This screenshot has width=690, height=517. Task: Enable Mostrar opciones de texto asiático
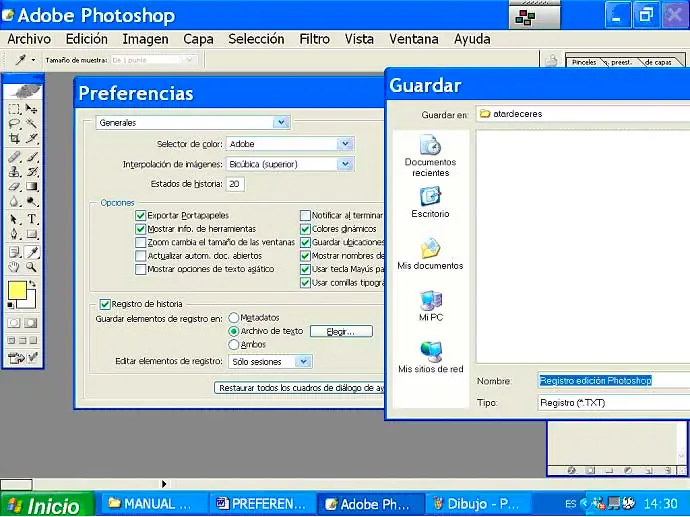pyautogui.click(x=140, y=269)
